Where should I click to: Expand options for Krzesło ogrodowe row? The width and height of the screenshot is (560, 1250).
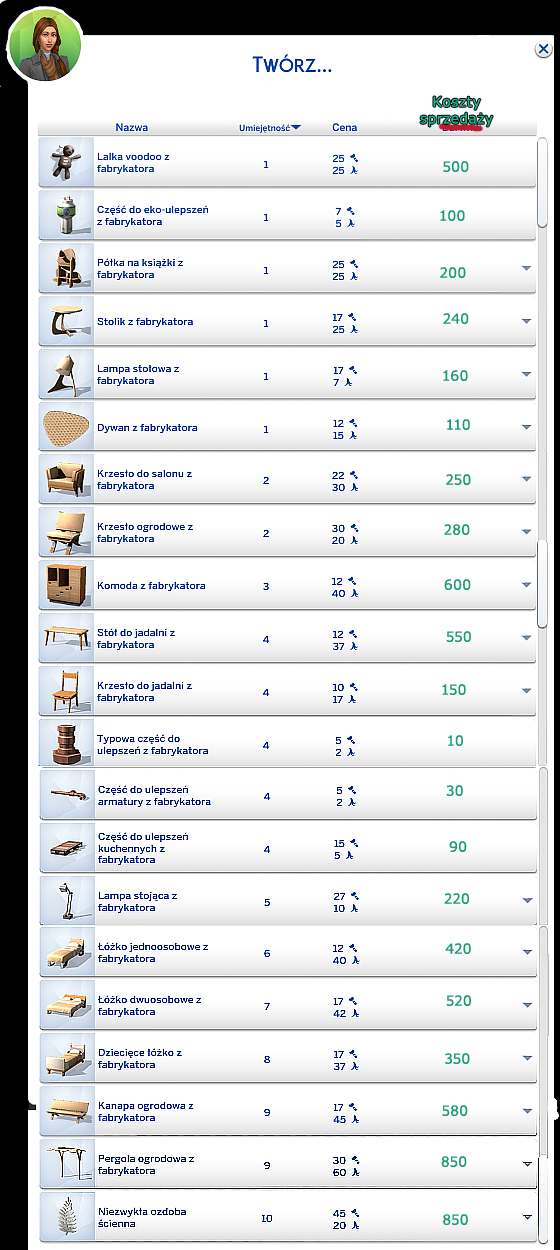(x=526, y=532)
